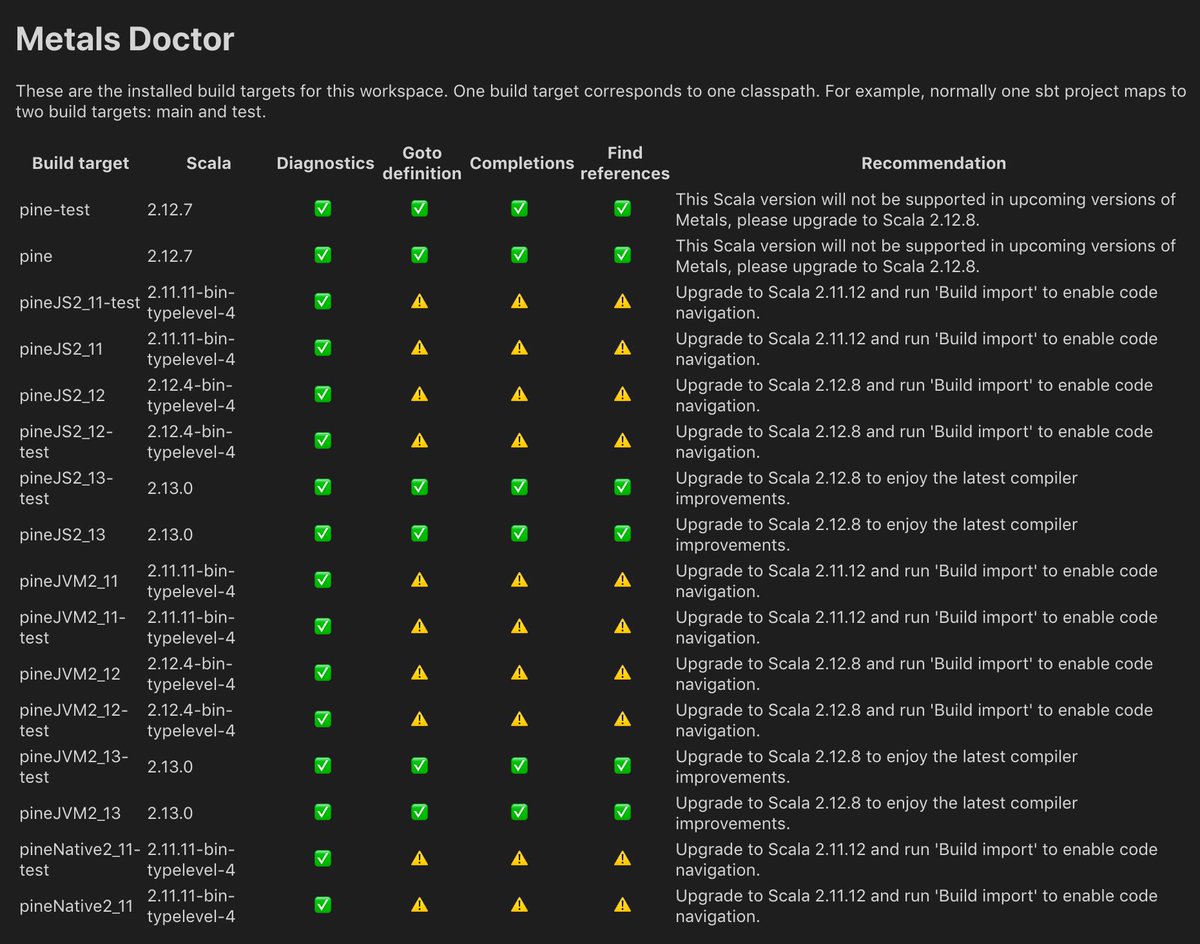
Task: Click pineJS2_12 Scala version 2.12.4-bin-typelevel-4
Action: [191, 395]
